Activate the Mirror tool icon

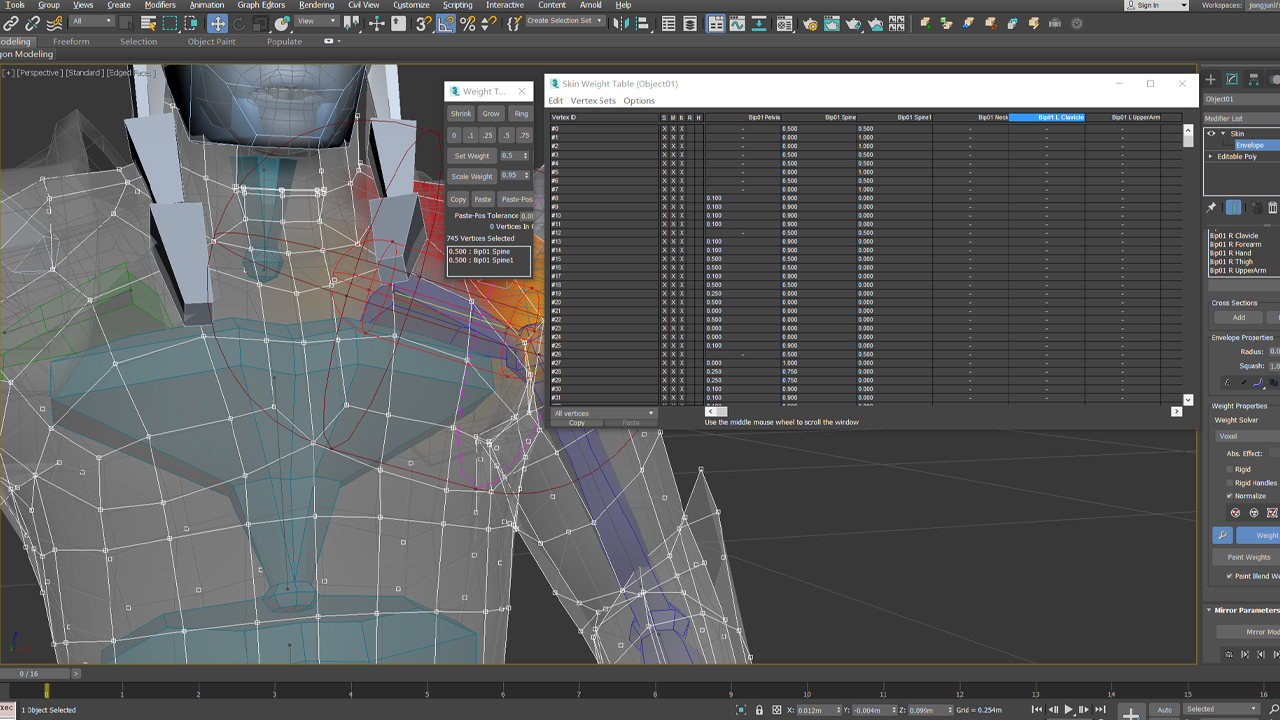[619, 22]
